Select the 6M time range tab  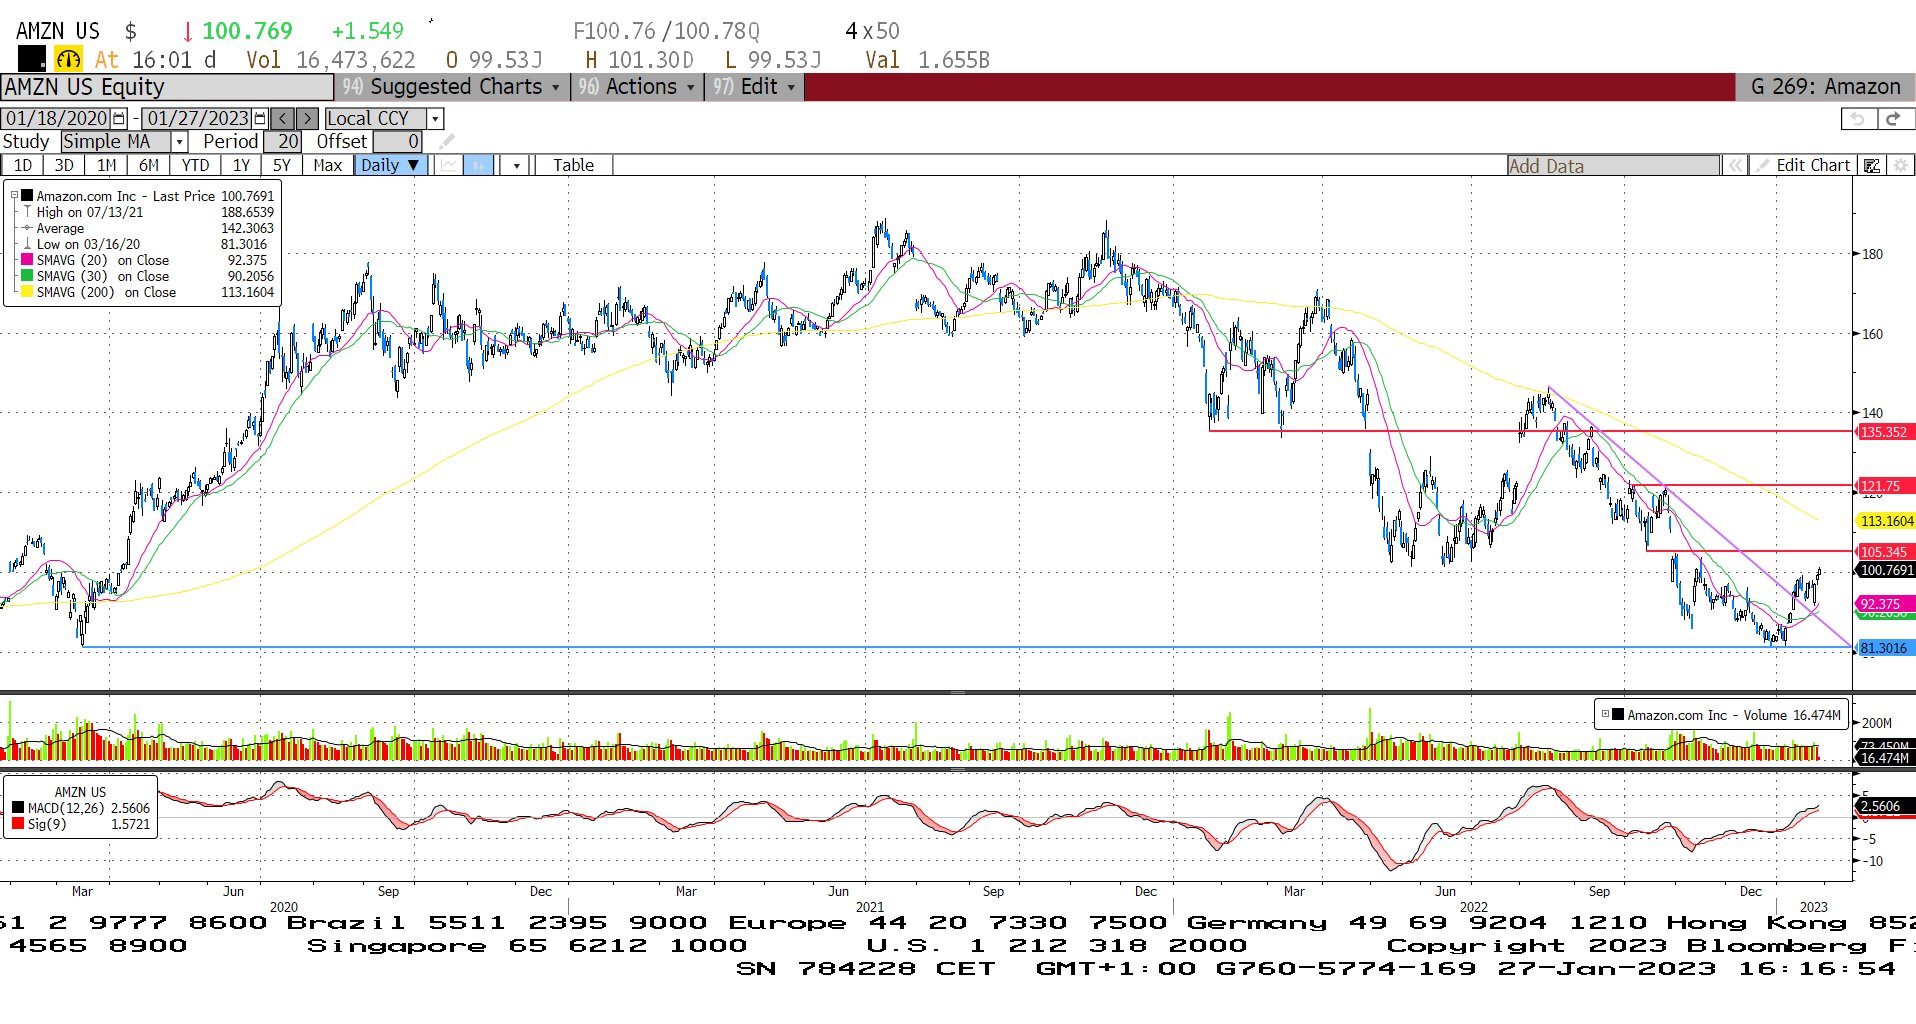coord(149,165)
